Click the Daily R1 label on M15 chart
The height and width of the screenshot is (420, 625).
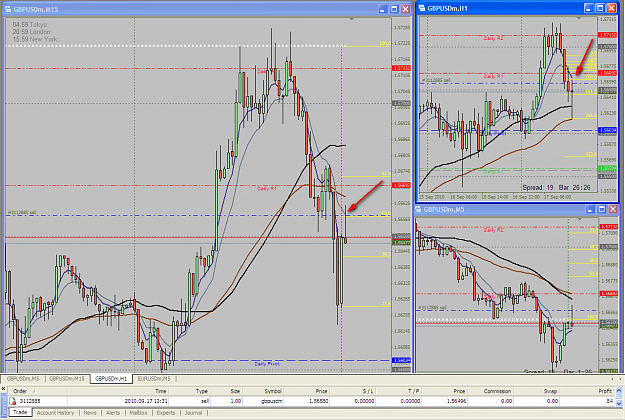(266, 188)
